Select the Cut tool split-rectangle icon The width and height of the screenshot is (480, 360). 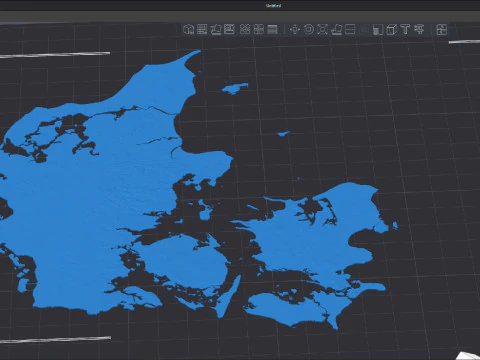[350, 29]
